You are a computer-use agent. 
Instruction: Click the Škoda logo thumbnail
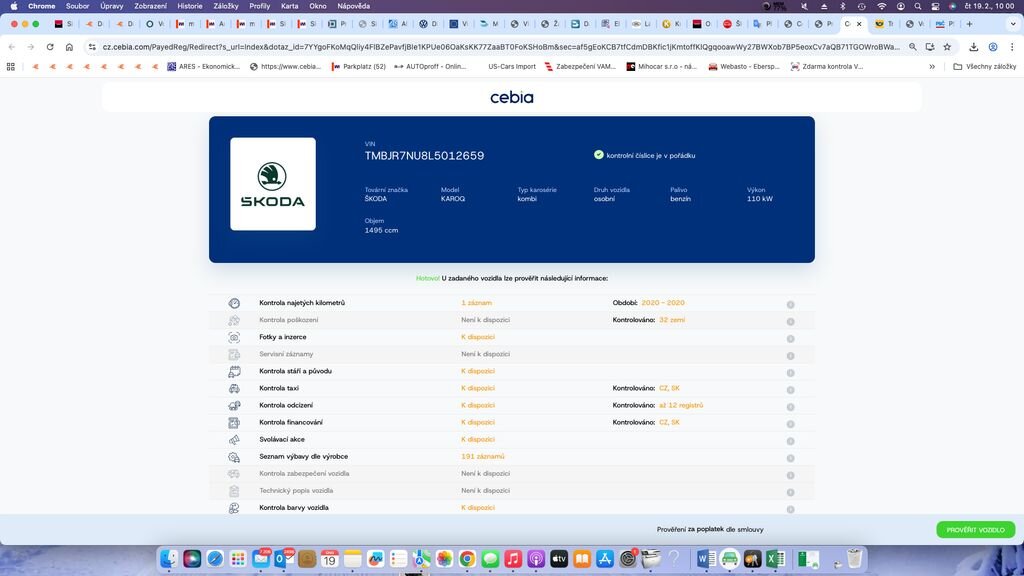pos(273,184)
